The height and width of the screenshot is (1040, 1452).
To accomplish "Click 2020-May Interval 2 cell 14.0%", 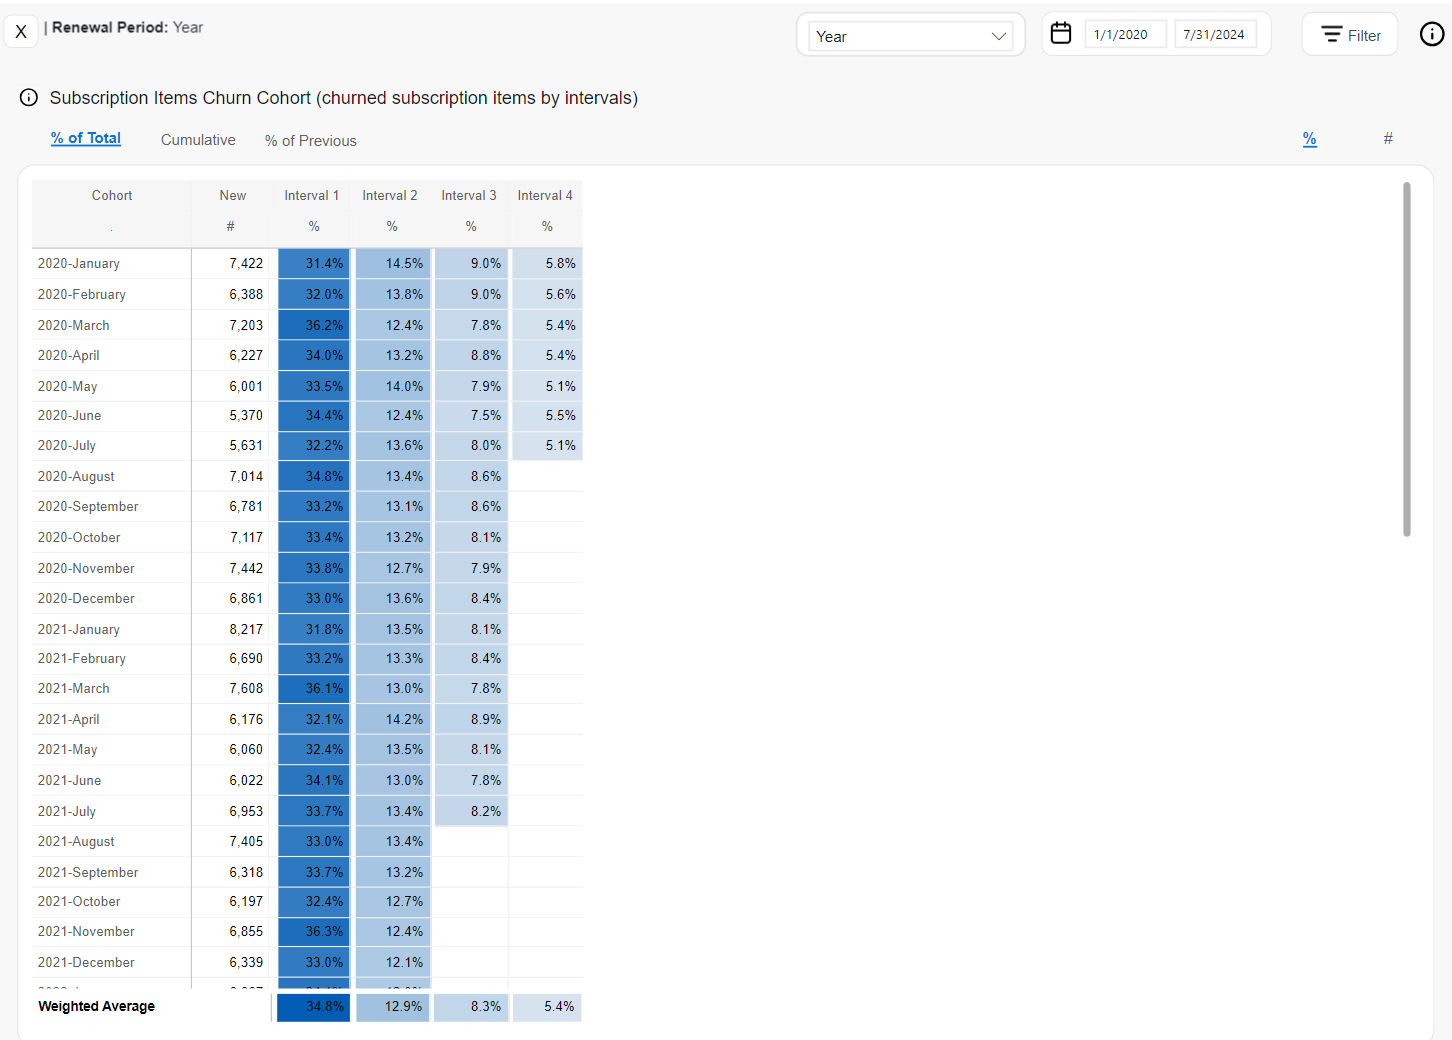I will 393,387.
